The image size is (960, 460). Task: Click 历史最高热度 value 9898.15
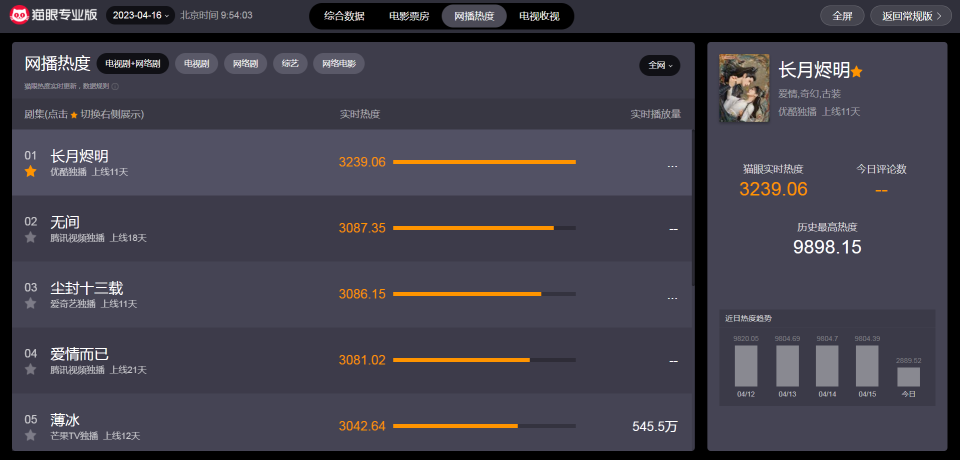point(827,247)
